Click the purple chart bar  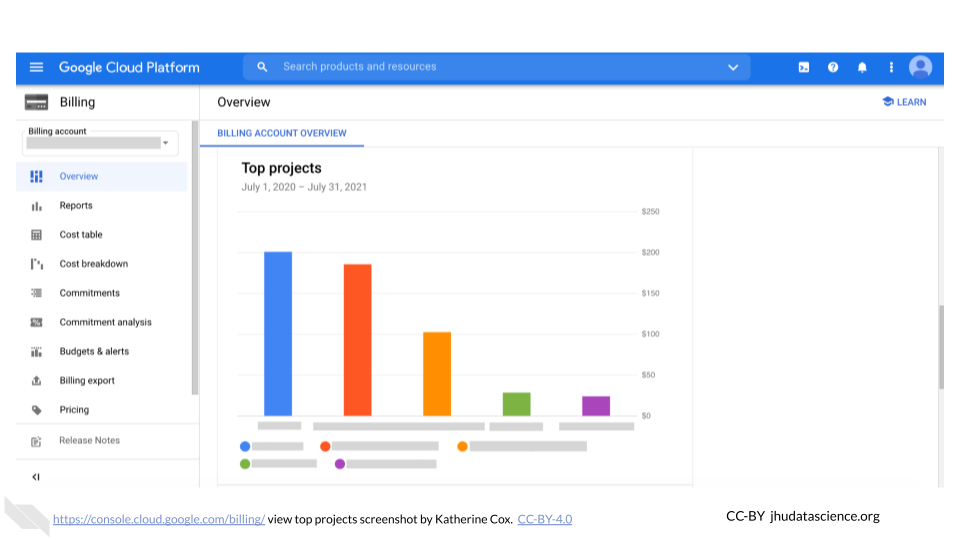tap(596, 406)
